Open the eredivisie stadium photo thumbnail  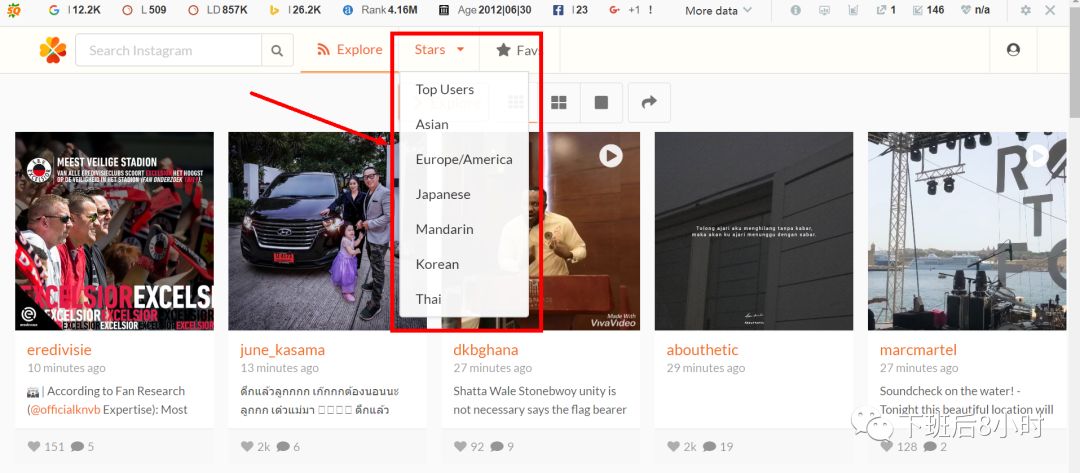[x=114, y=231]
